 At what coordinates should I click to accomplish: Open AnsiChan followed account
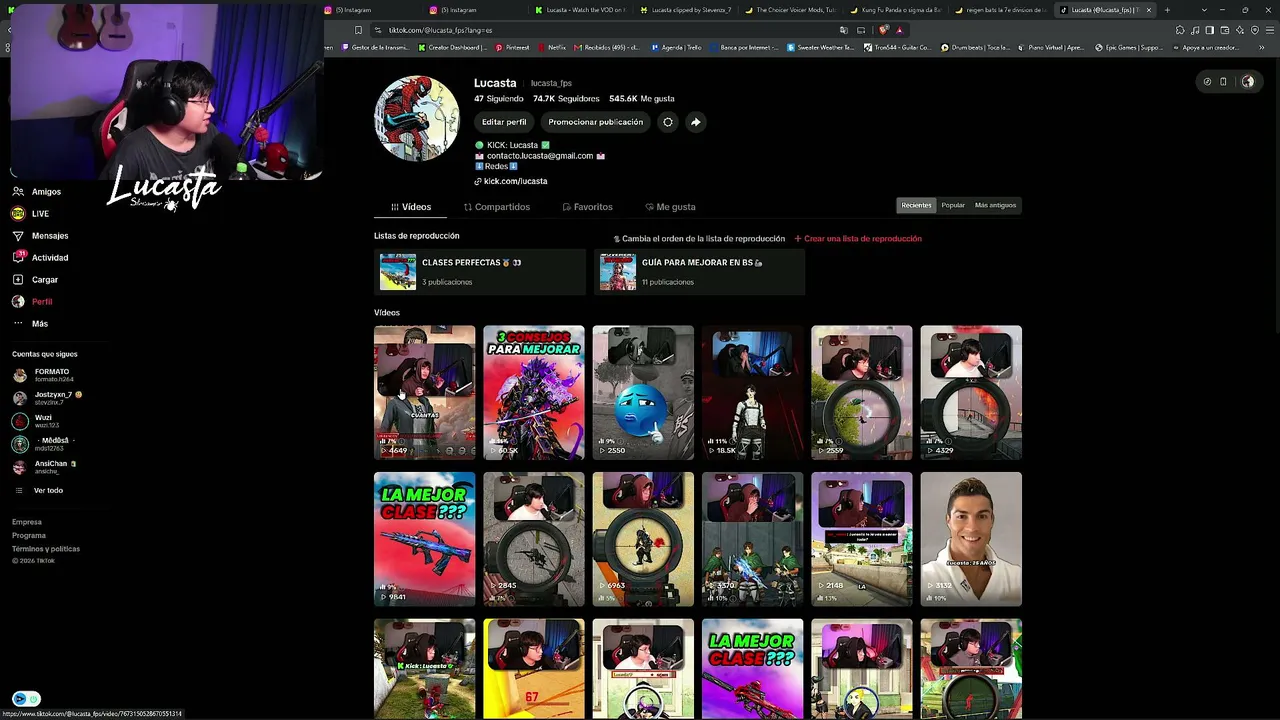pyautogui.click(x=45, y=467)
